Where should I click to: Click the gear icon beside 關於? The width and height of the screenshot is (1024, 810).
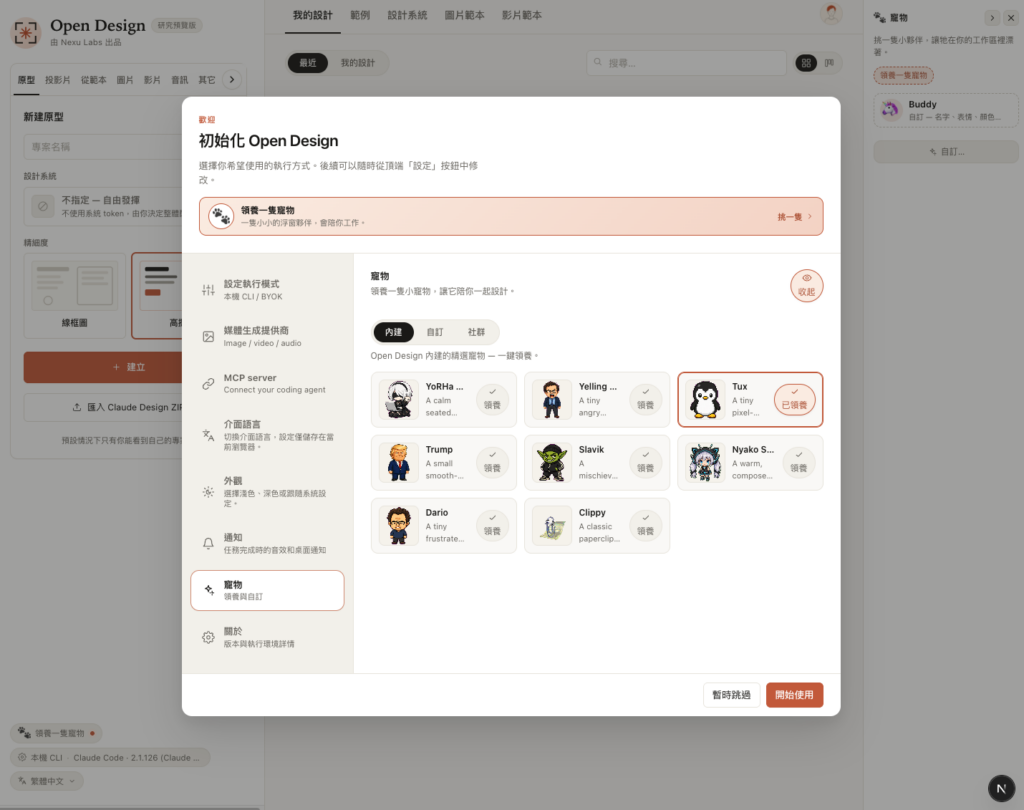pos(208,637)
